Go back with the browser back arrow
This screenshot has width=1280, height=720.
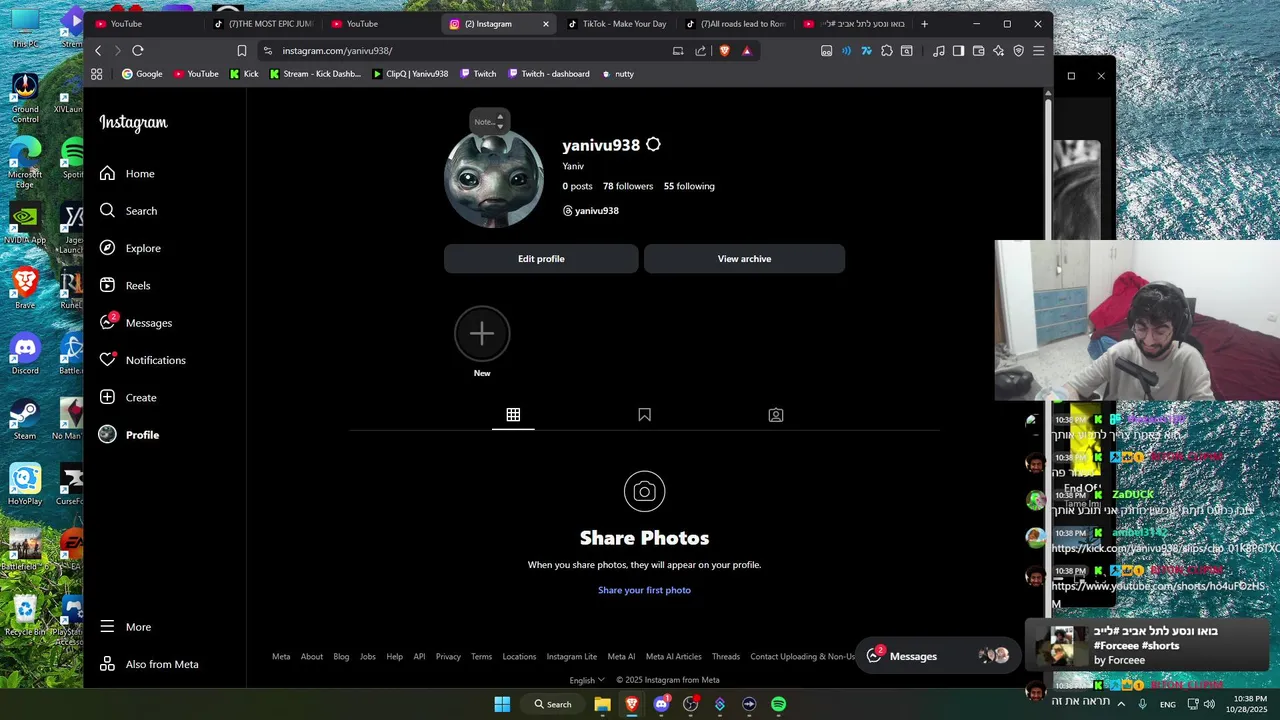pos(98,51)
